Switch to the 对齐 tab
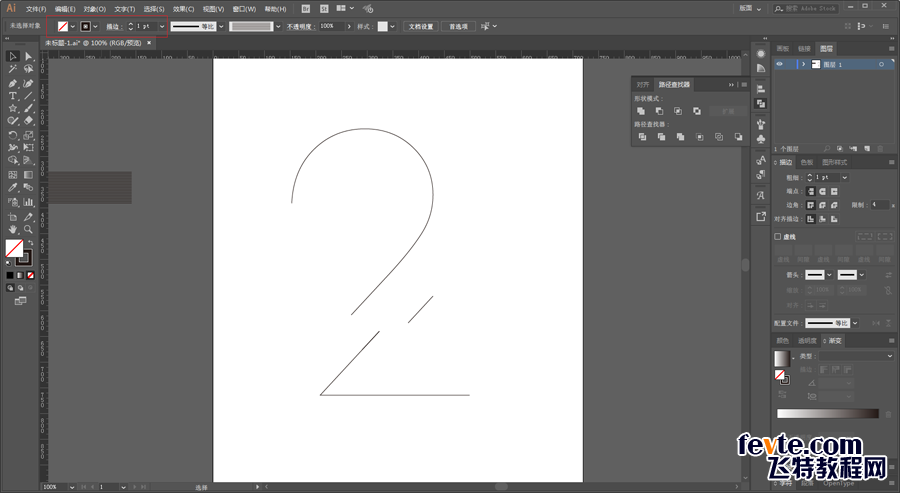 pos(643,84)
